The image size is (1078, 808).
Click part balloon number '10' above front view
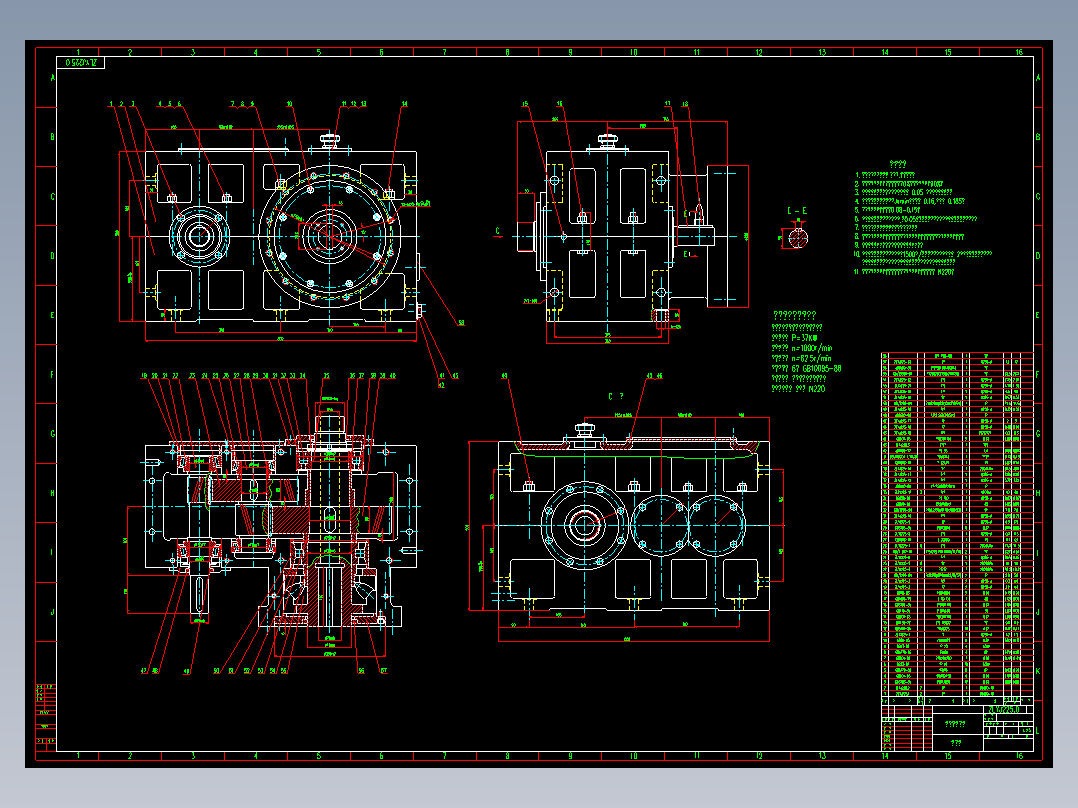pyautogui.click(x=289, y=104)
